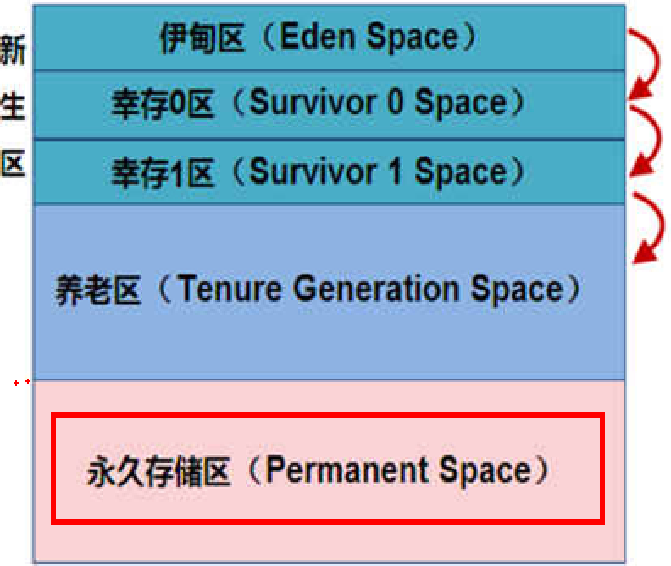Click the red arrow pointing into Tenure Generation
This screenshot has height=566, width=671.
[x=649, y=227]
